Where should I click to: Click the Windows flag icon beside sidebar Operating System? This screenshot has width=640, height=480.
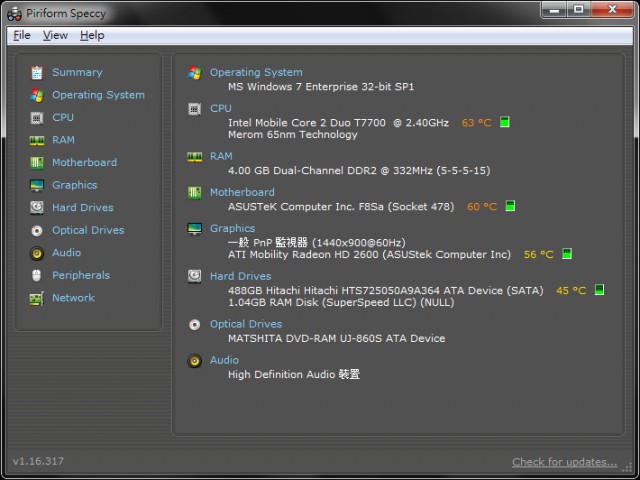point(37,95)
